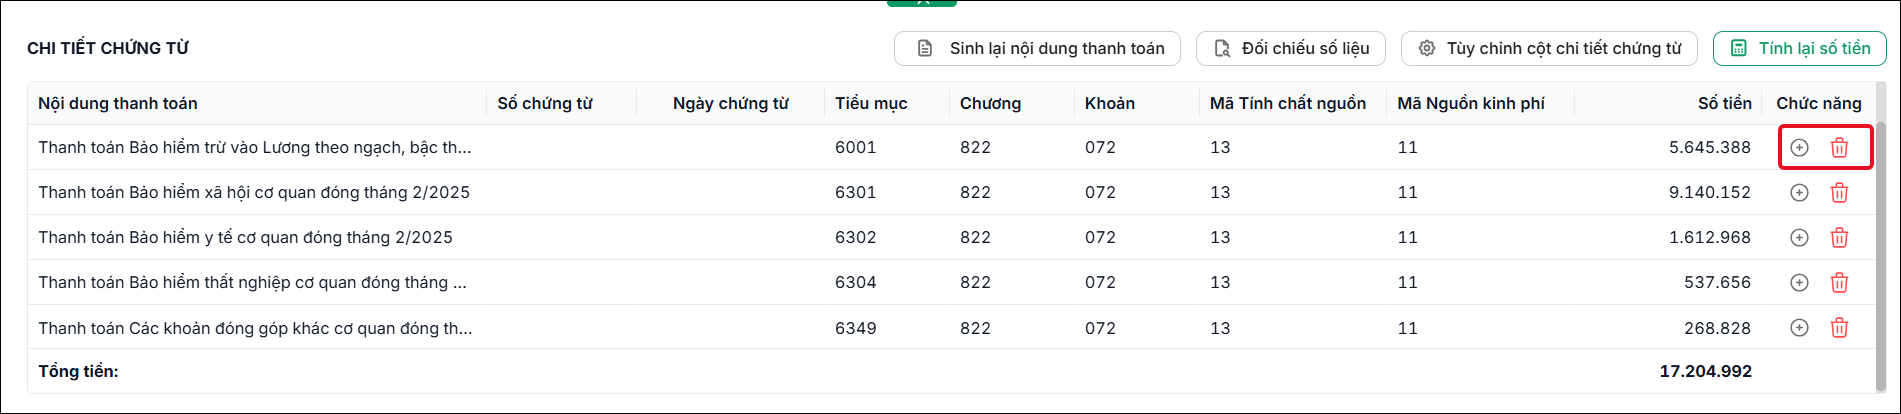The height and width of the screenshot is (414, 1901).
Task: Open Đối chiếu số liệu
Action: pos(1291,48)
